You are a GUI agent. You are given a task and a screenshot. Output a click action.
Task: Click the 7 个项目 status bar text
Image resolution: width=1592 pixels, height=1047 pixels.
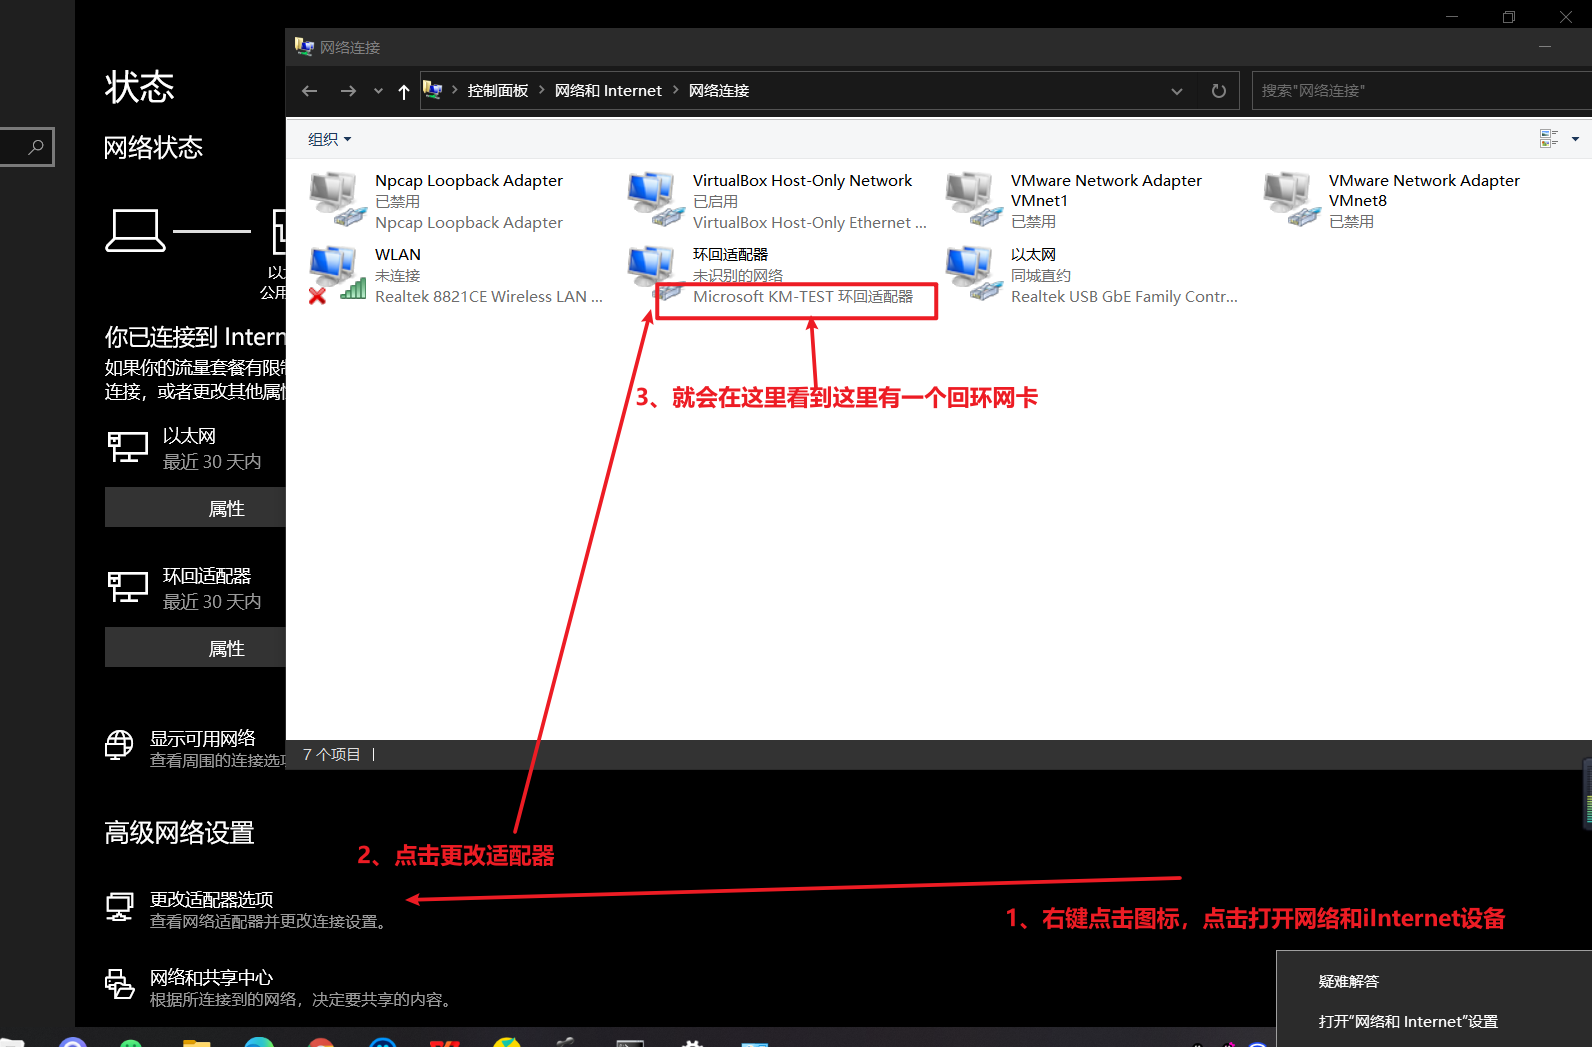331,754
